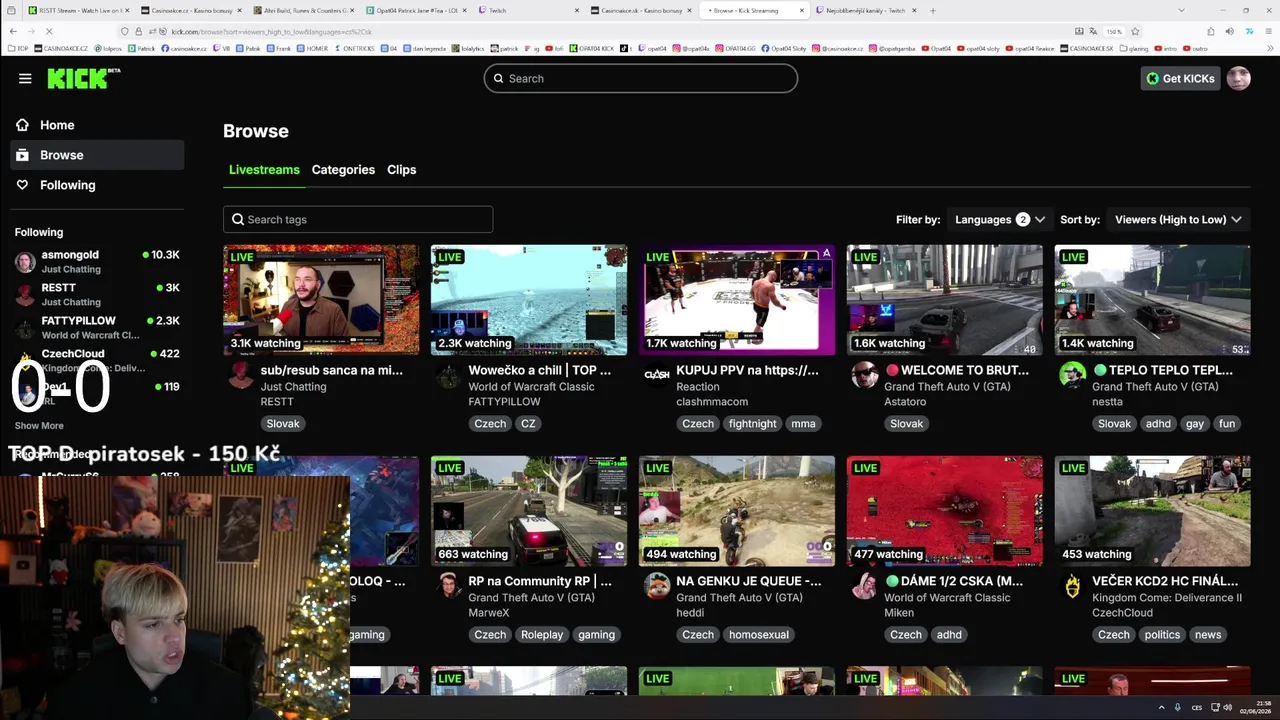
Task: Open CzechCloud followed channel
Action: point(97,360)
